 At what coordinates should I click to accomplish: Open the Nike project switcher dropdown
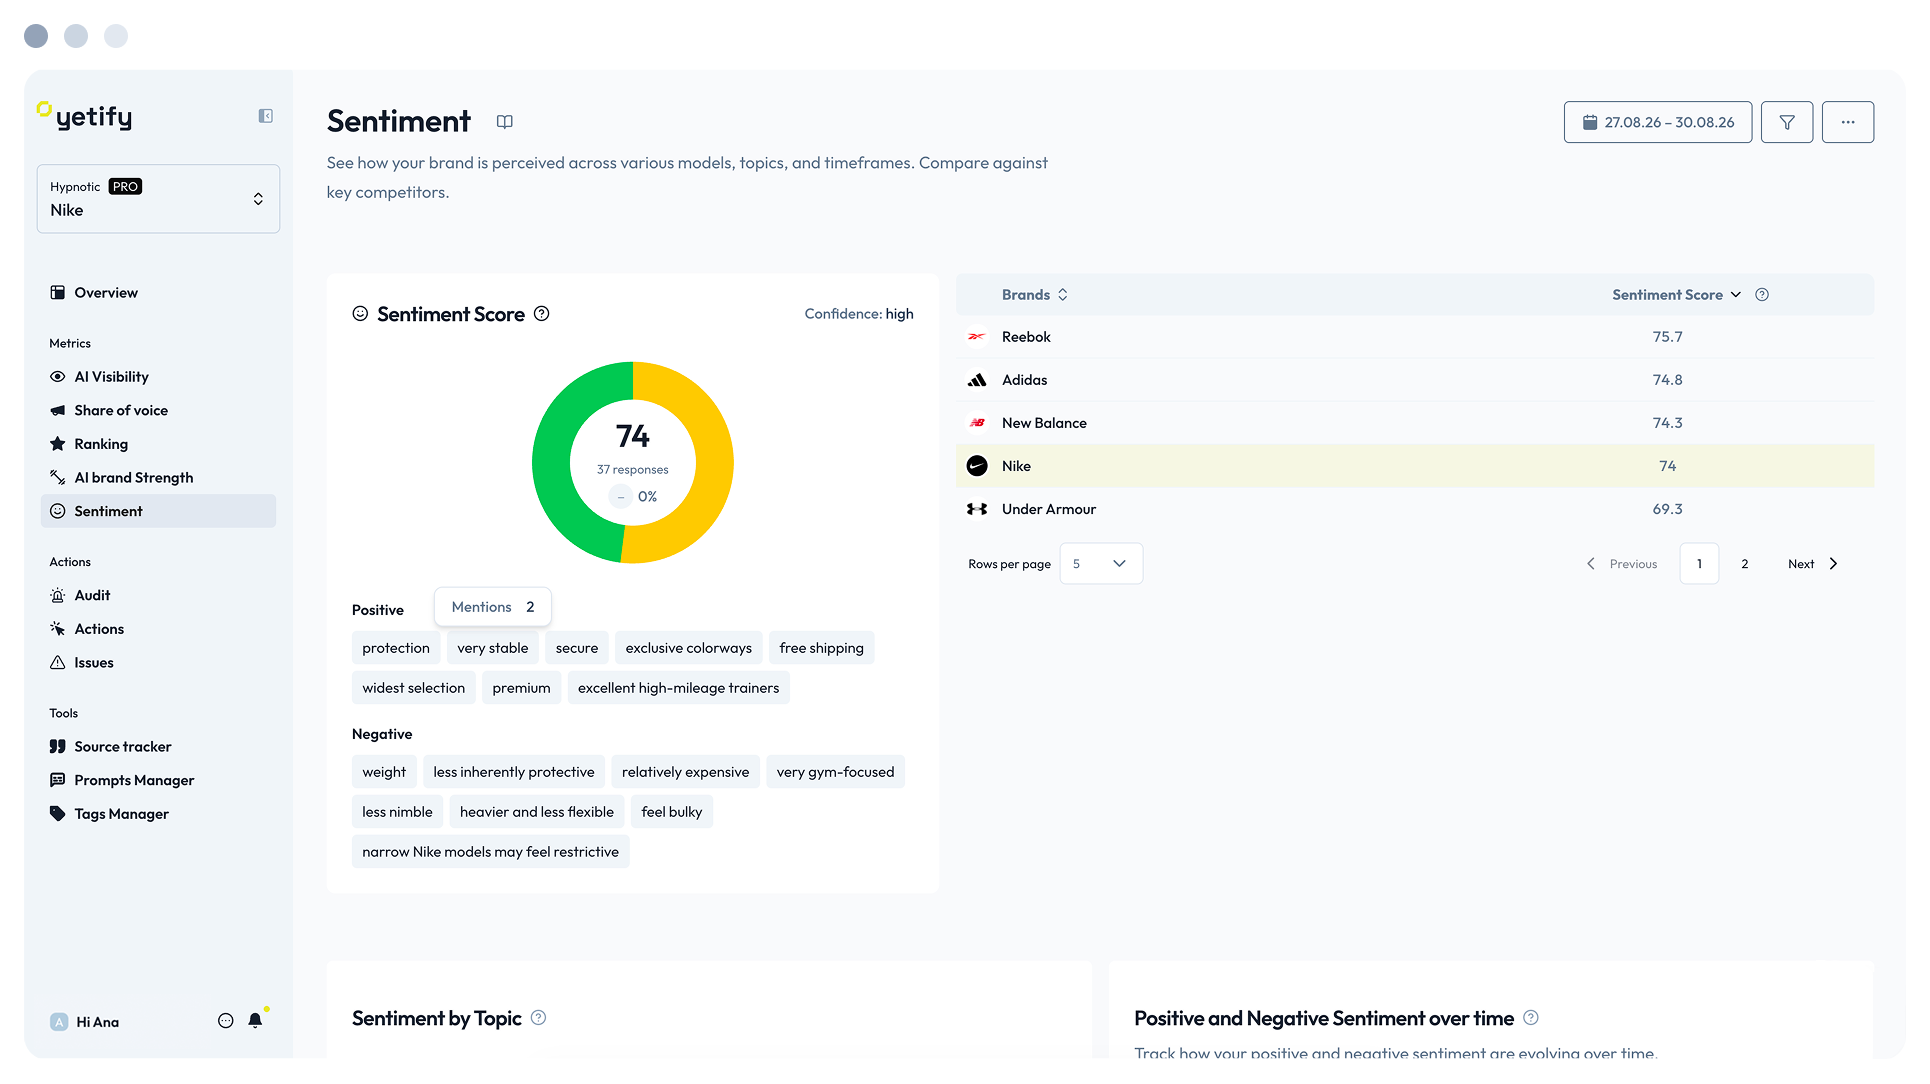[x=158, y=199]
